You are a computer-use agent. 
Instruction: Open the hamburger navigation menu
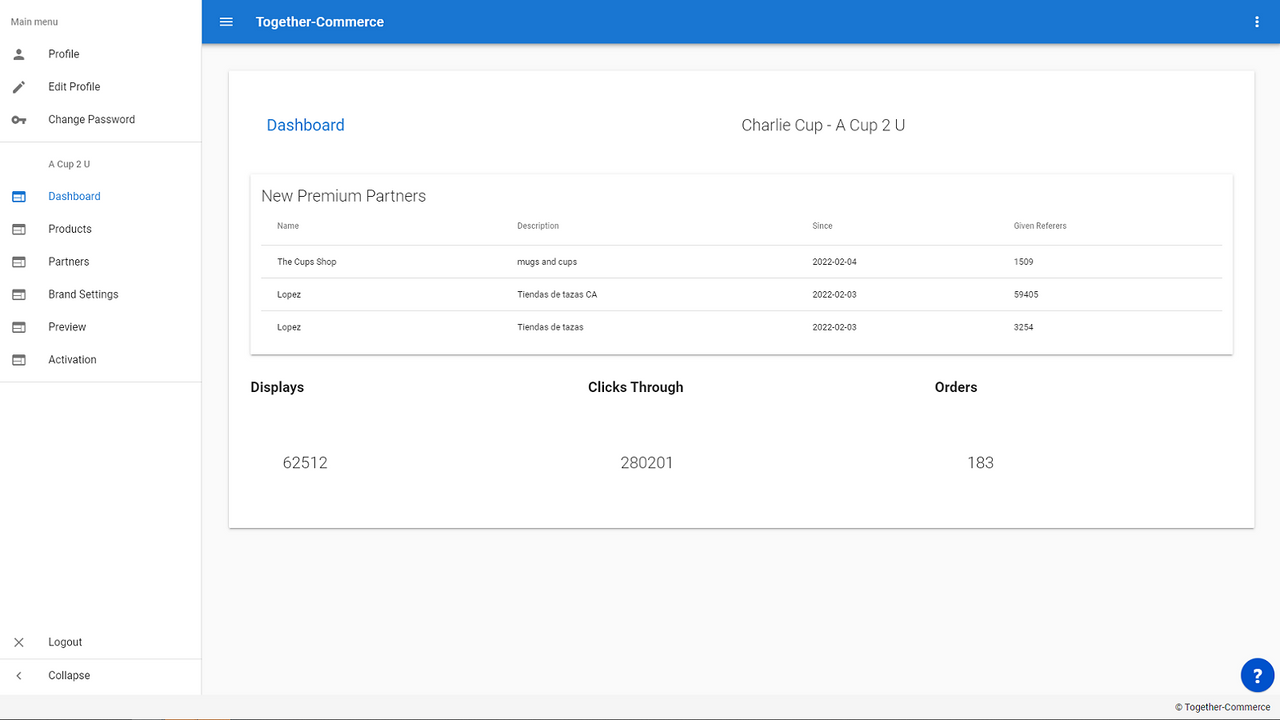point(225,21)
